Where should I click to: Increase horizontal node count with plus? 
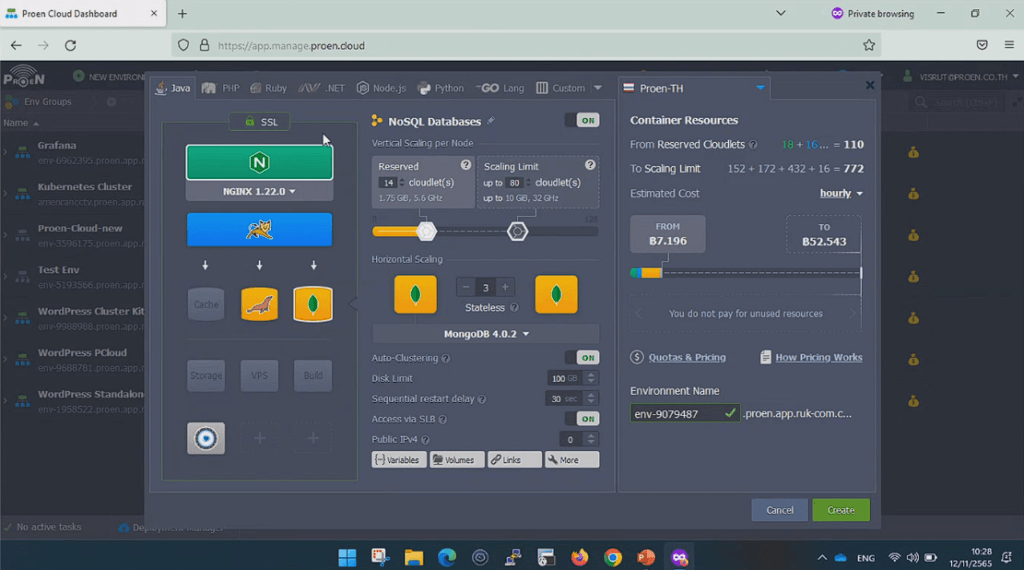pyautogui.click(x=505, y=287)
